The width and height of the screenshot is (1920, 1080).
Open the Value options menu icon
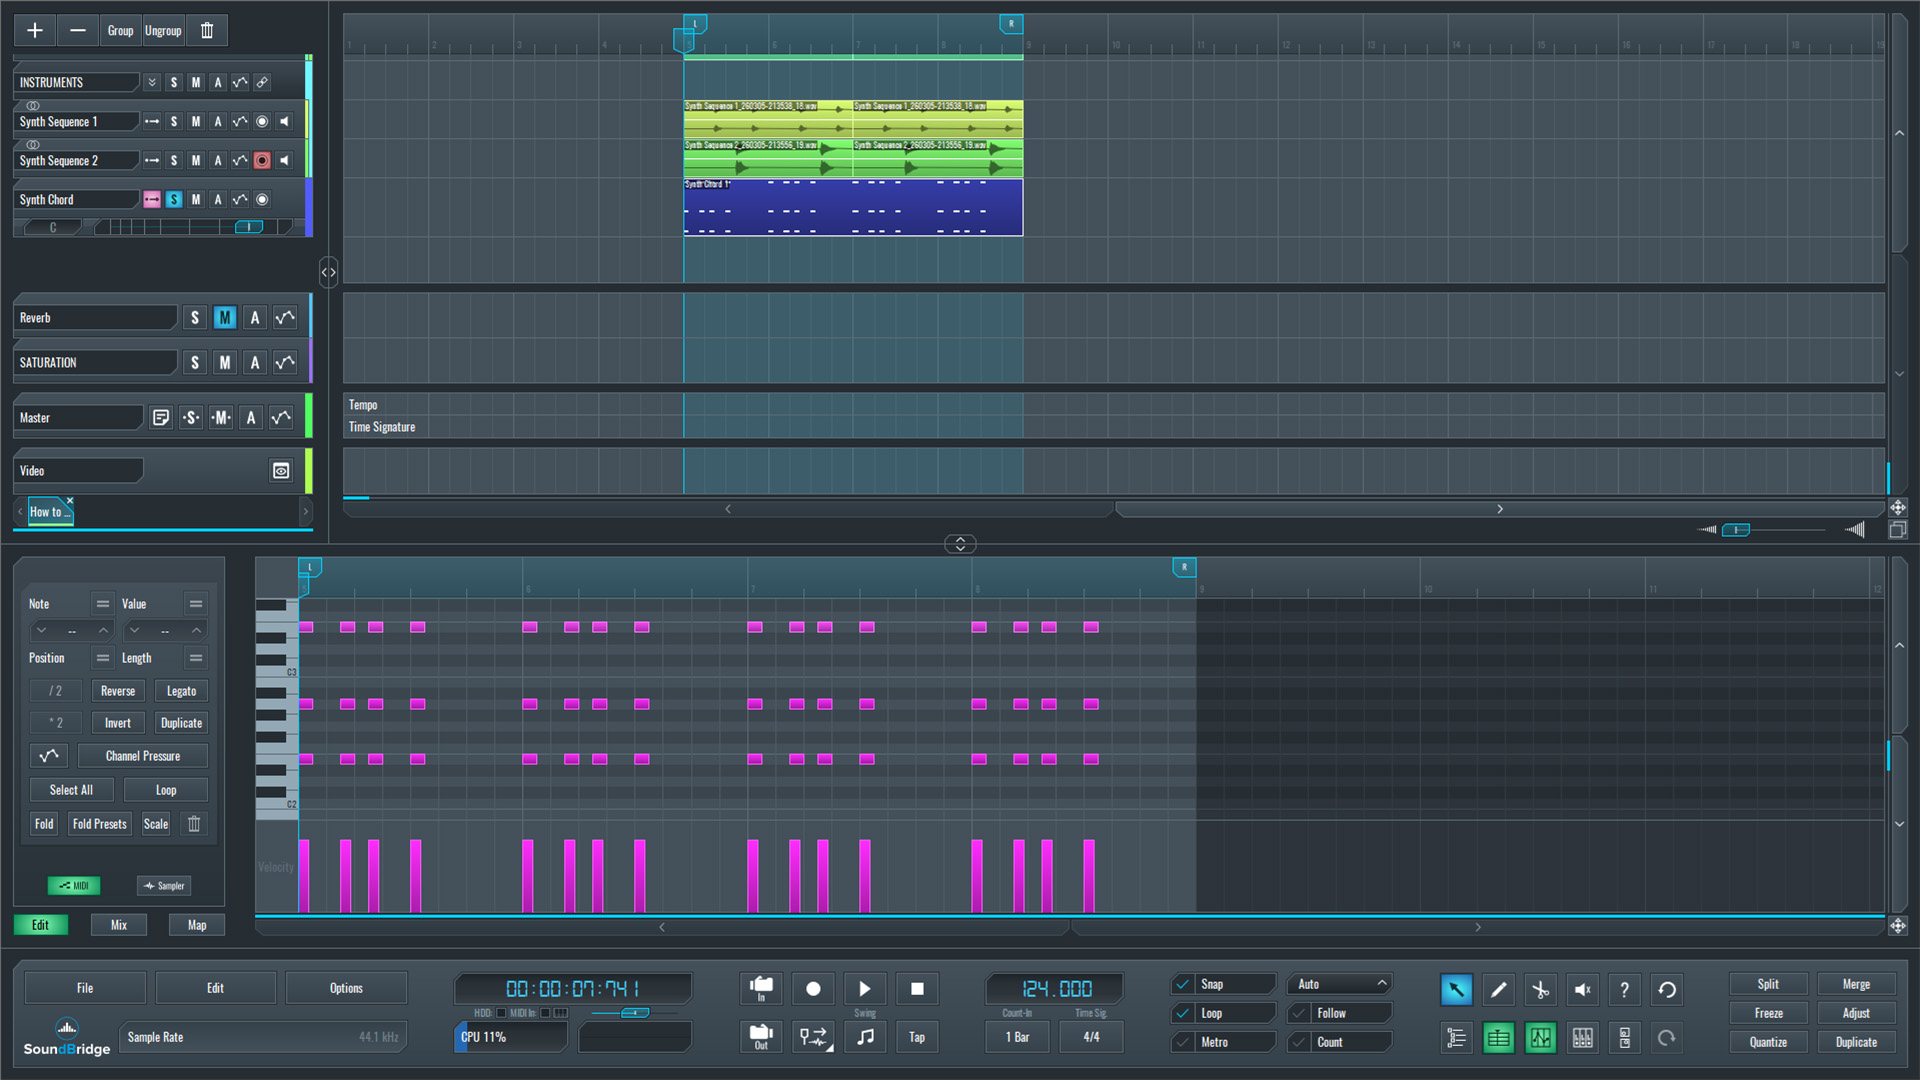tap(196, 604)
